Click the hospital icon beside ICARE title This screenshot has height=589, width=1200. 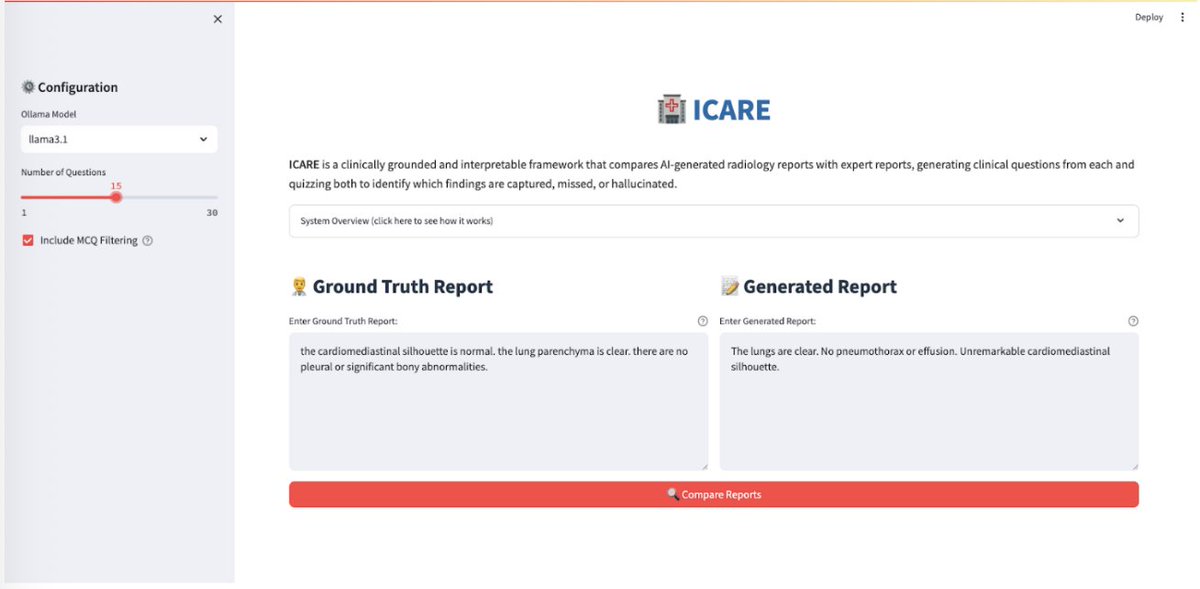tap(671, 110)
